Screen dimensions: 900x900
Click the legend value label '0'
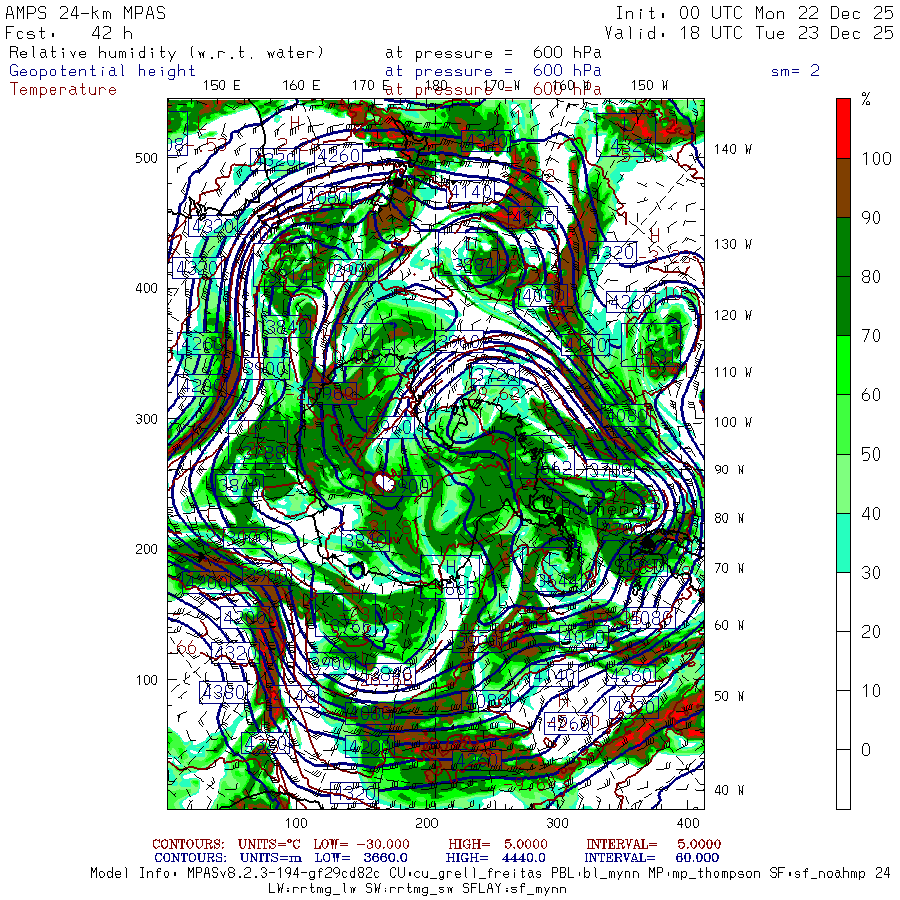tap(866, 750)
